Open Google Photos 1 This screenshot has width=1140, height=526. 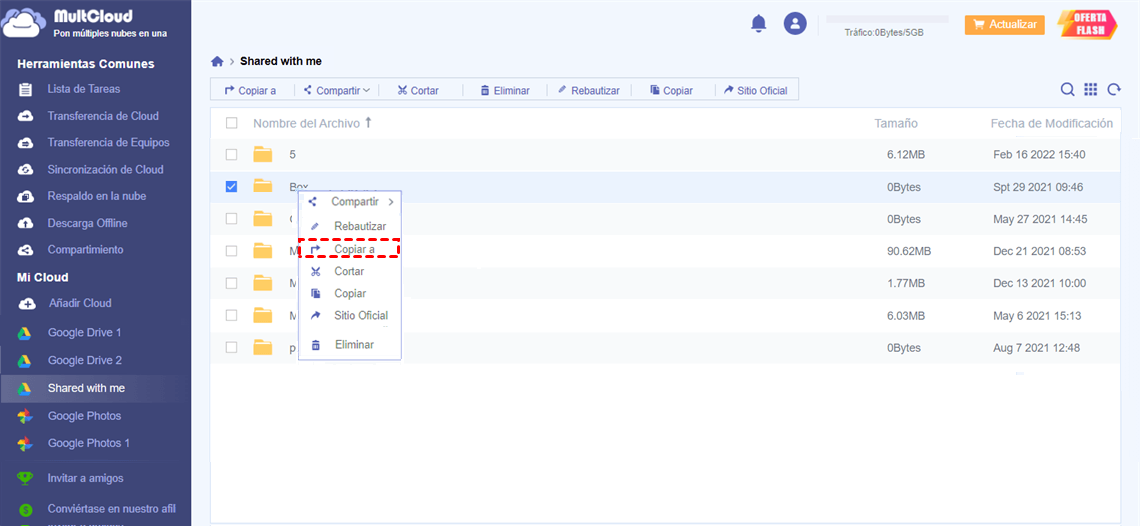[x=89, y=443]
